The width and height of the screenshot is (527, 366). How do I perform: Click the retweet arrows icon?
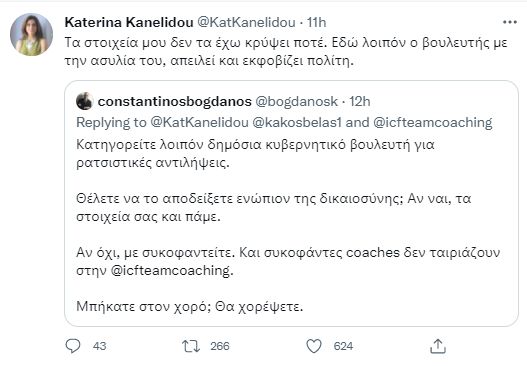191,346
